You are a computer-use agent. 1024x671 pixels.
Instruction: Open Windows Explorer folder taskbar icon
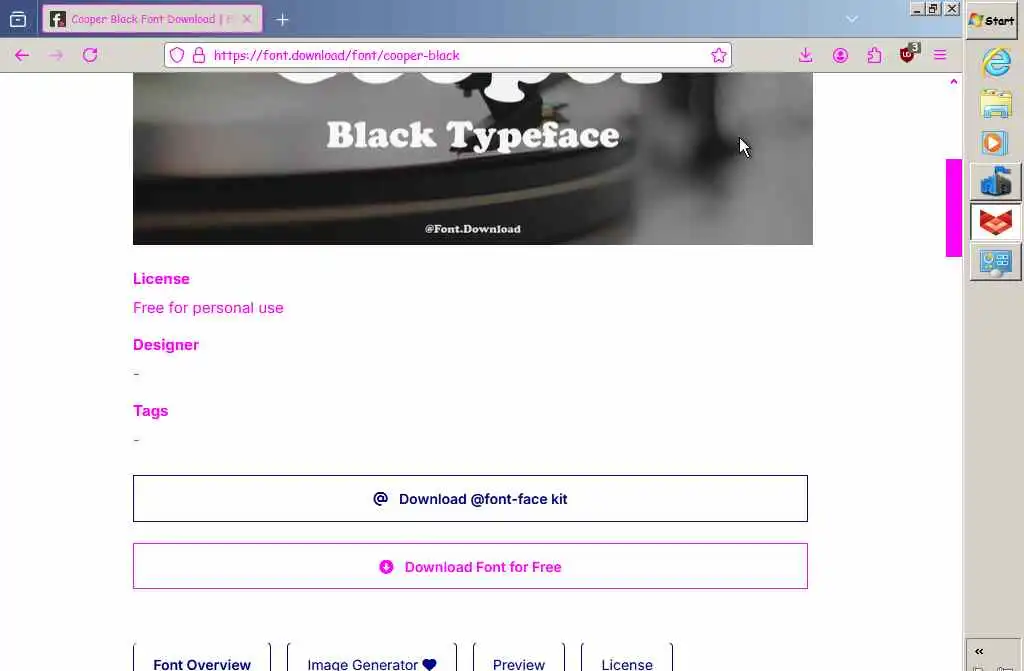point(996,105)
